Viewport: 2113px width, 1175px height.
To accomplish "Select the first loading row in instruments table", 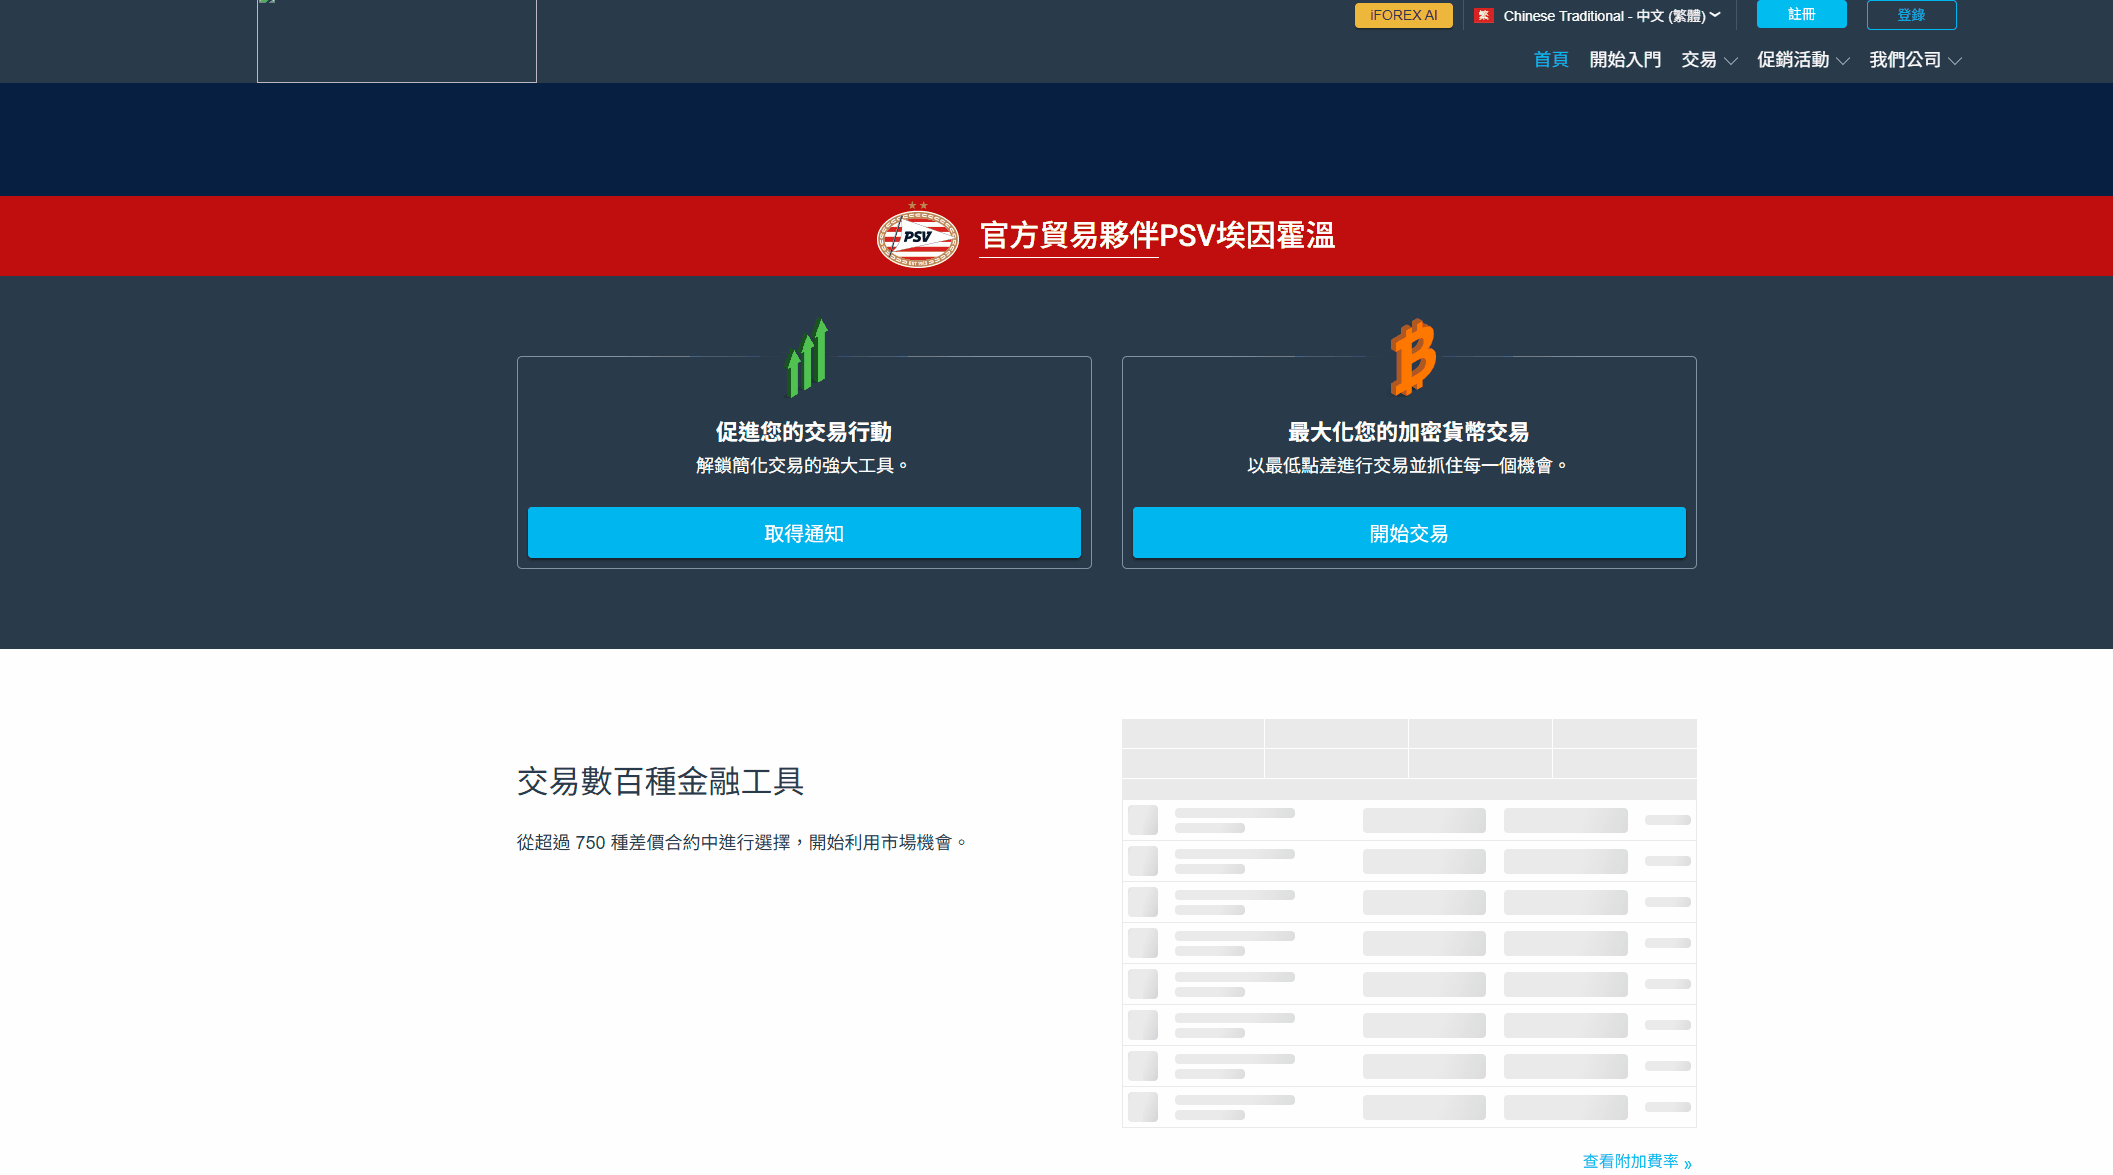I will coord(1408,820).
